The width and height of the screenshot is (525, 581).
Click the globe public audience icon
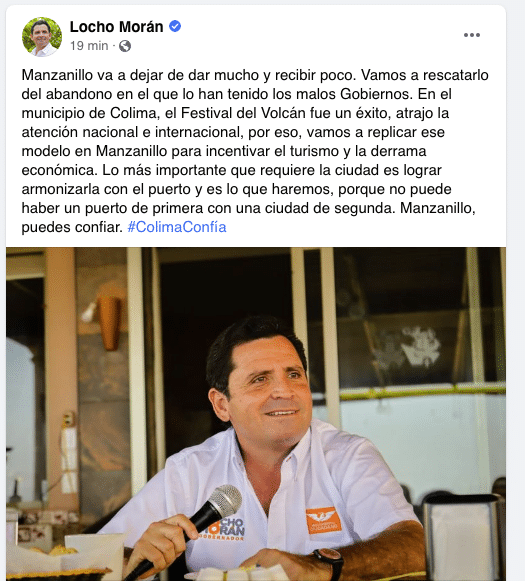(125, 46)
